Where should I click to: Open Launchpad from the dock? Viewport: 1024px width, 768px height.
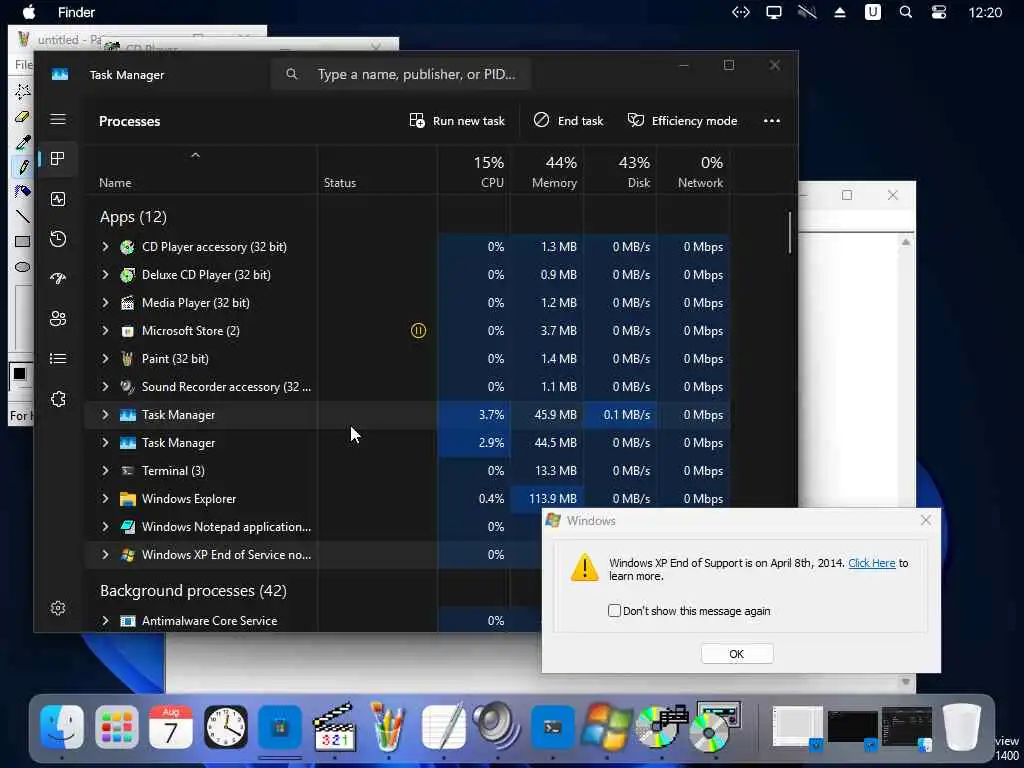[x=117, y=727]
